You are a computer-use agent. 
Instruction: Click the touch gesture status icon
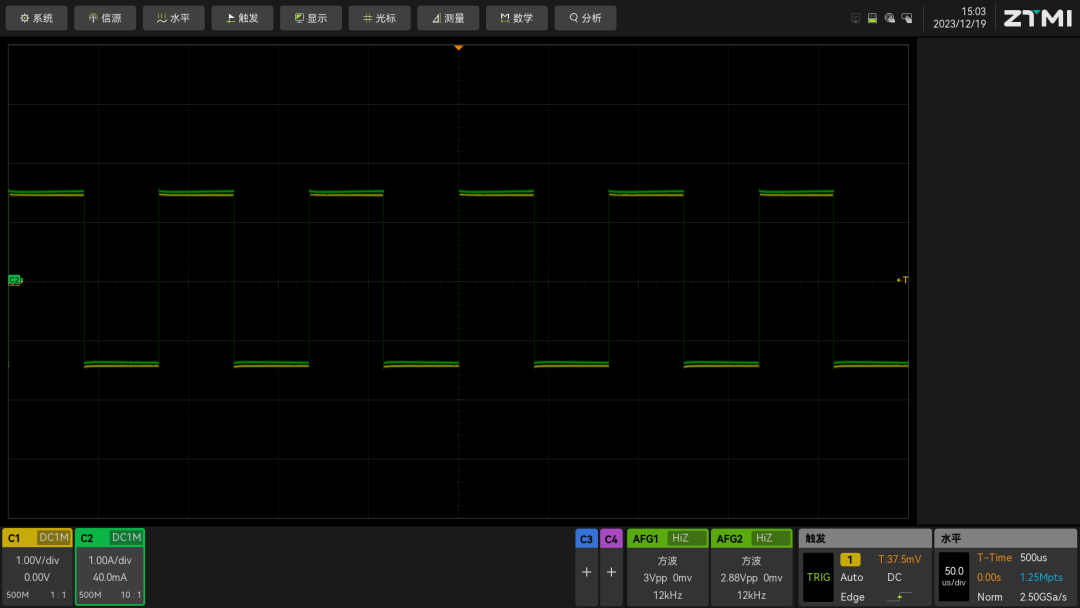click(890, 19)
